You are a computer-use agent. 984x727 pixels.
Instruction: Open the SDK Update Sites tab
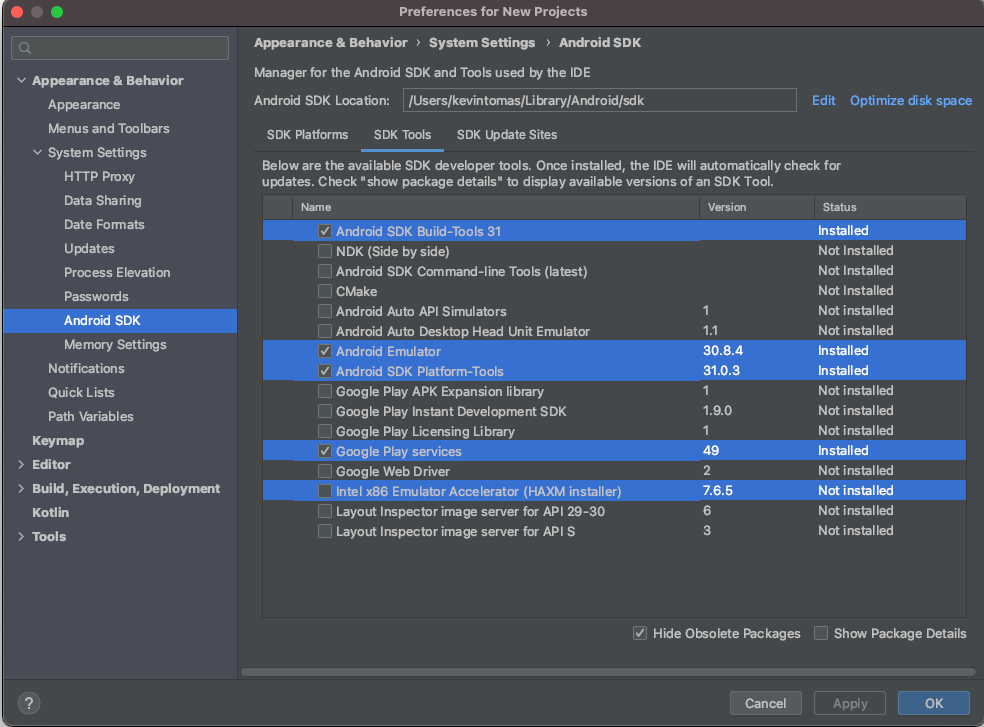tap(507, 135)
